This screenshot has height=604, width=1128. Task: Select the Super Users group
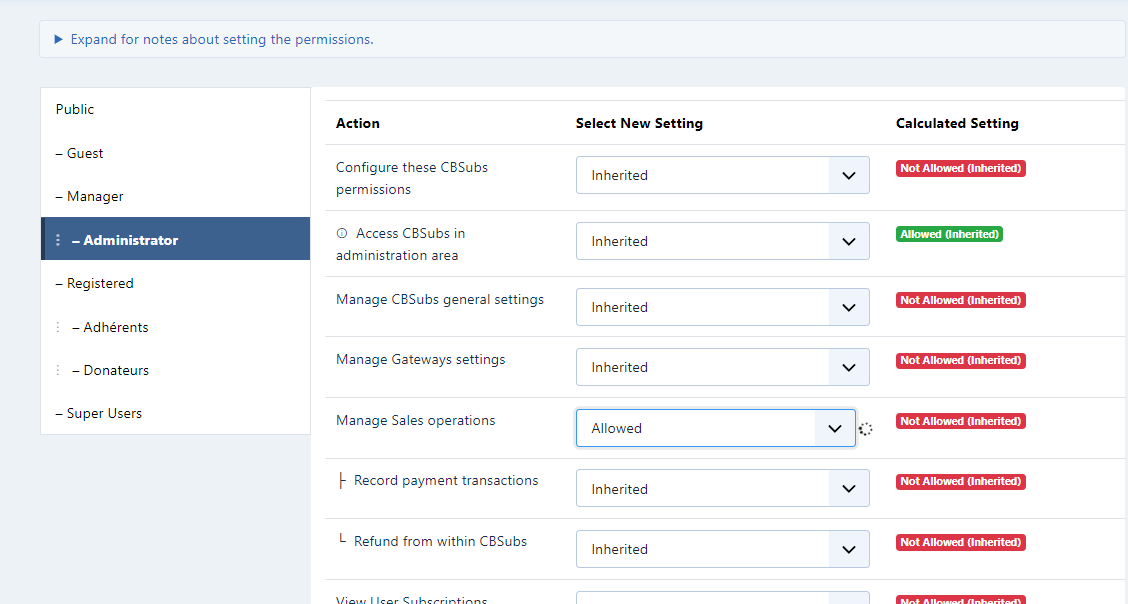(176, 413)
